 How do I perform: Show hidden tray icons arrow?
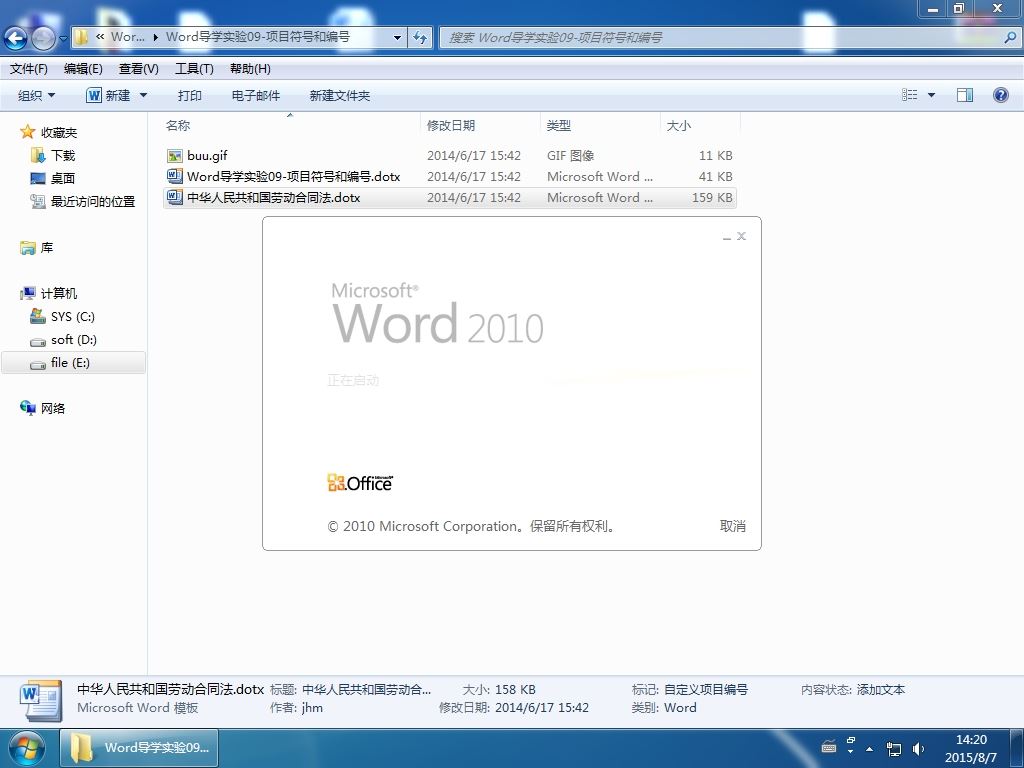pos(869,749)
